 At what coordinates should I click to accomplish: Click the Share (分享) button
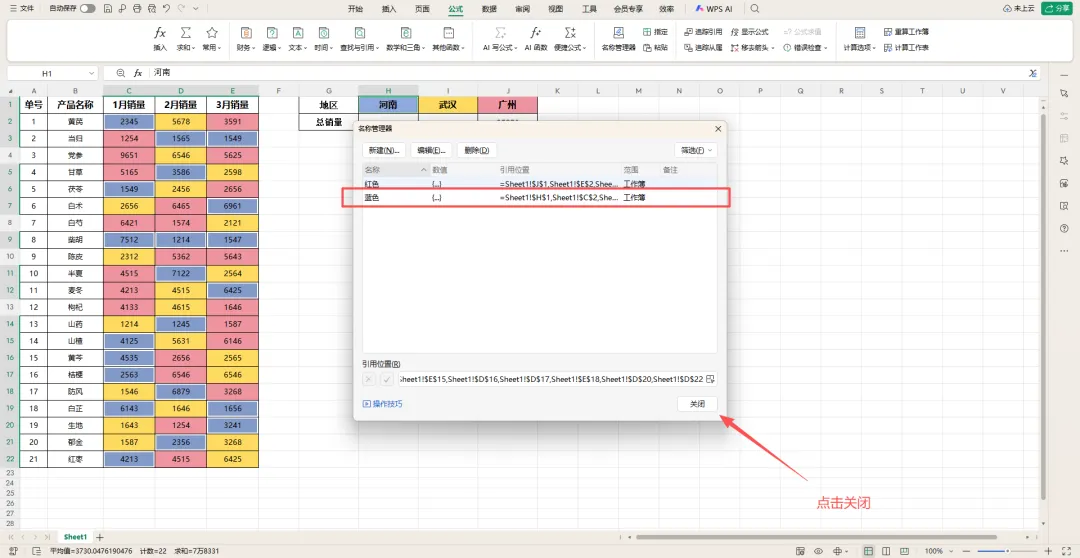1058,9
